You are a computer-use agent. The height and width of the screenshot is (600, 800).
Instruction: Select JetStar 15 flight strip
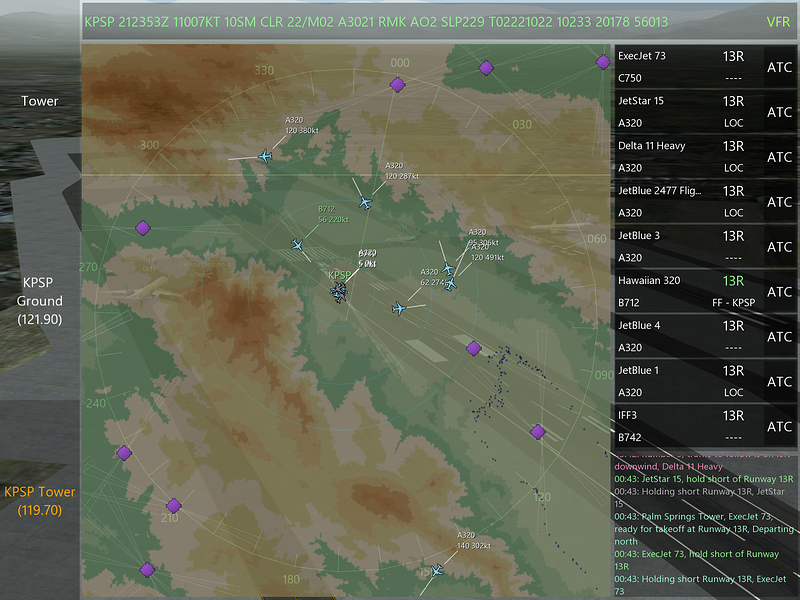(689, 112)
